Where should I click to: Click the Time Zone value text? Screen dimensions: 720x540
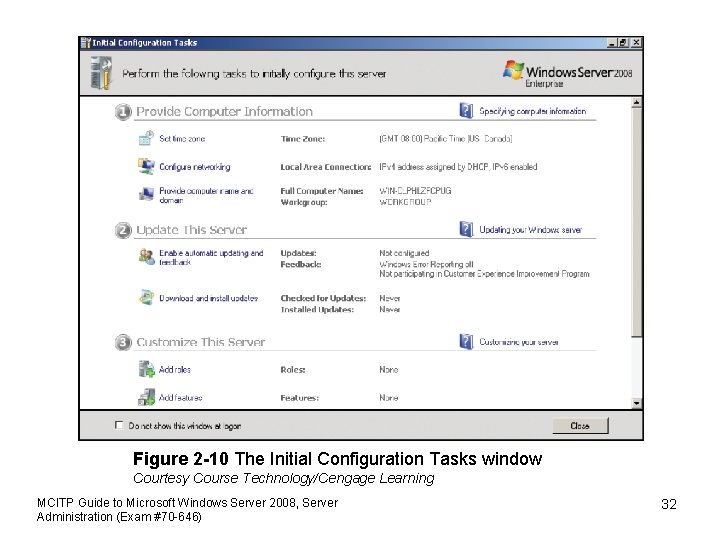click(x=445, y=139)
